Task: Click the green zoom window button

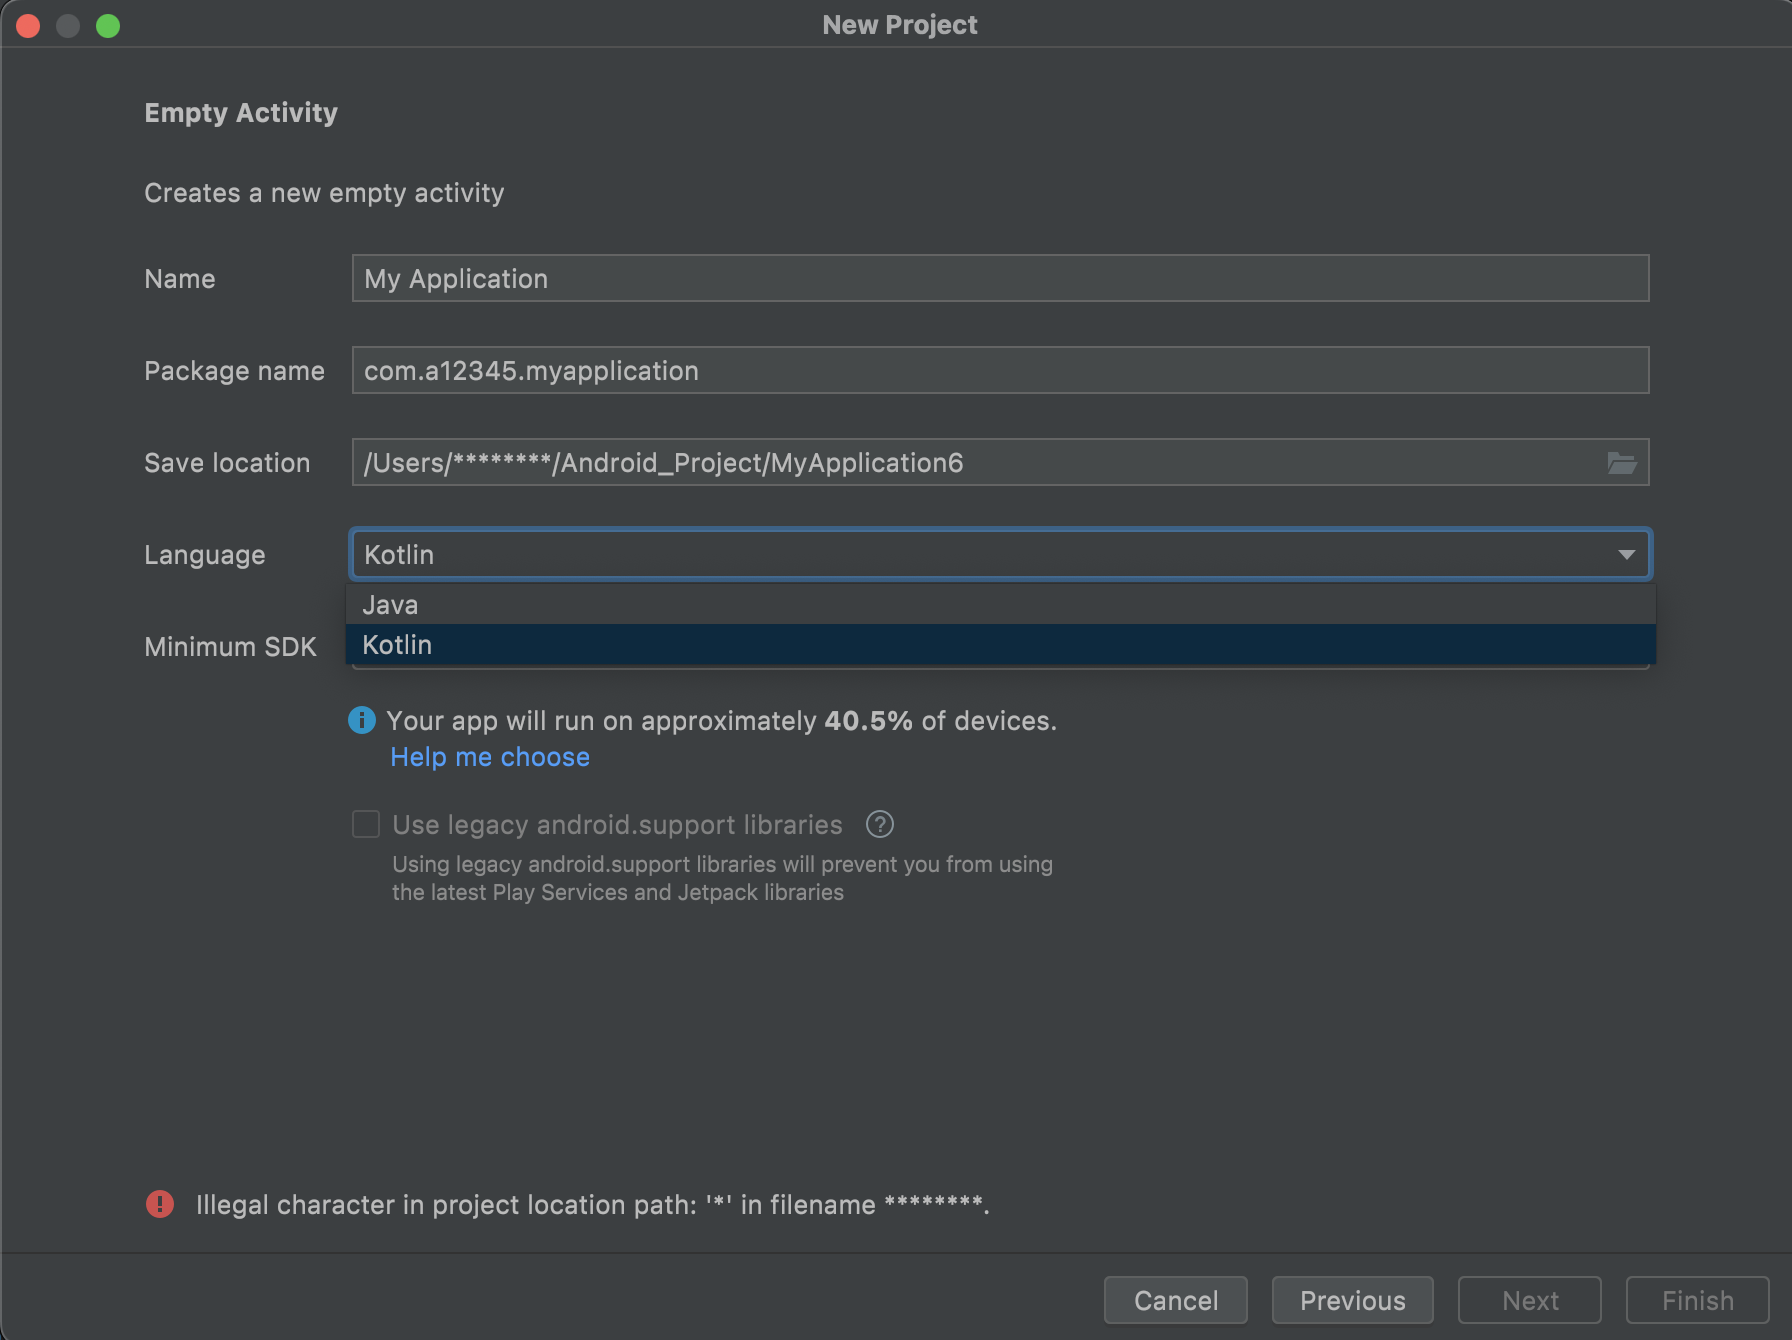Action: pyautogui.click(x=108, y=26)
